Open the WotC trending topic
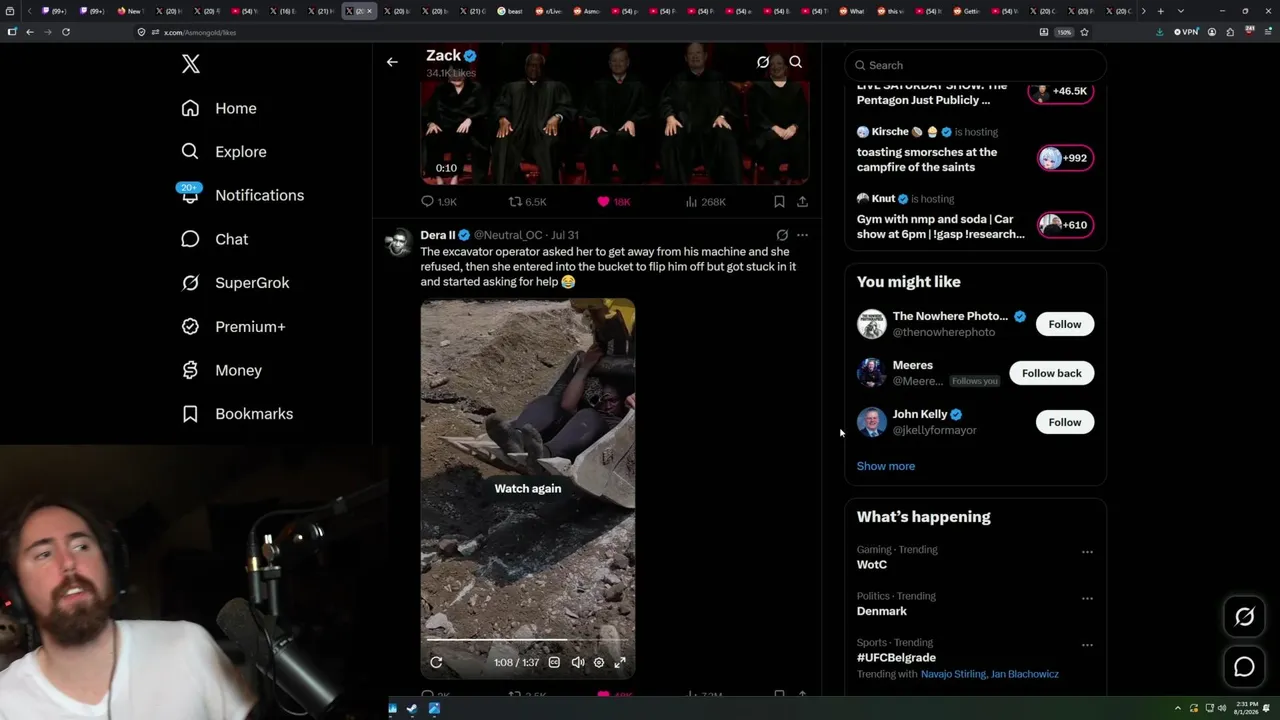This screenshot has width=1280, height=720. [x=872, y=565]
